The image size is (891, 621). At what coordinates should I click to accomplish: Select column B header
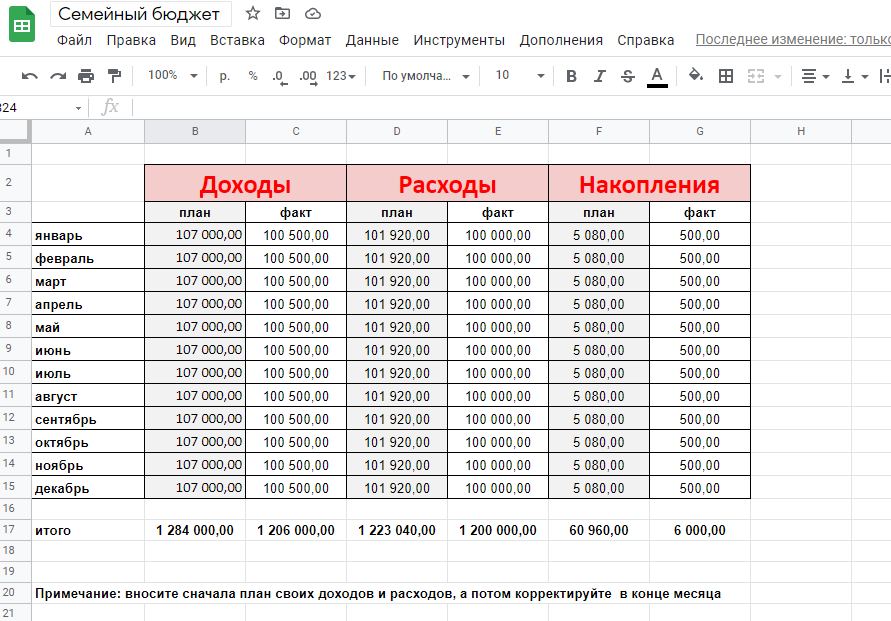(x=195, y=131)
